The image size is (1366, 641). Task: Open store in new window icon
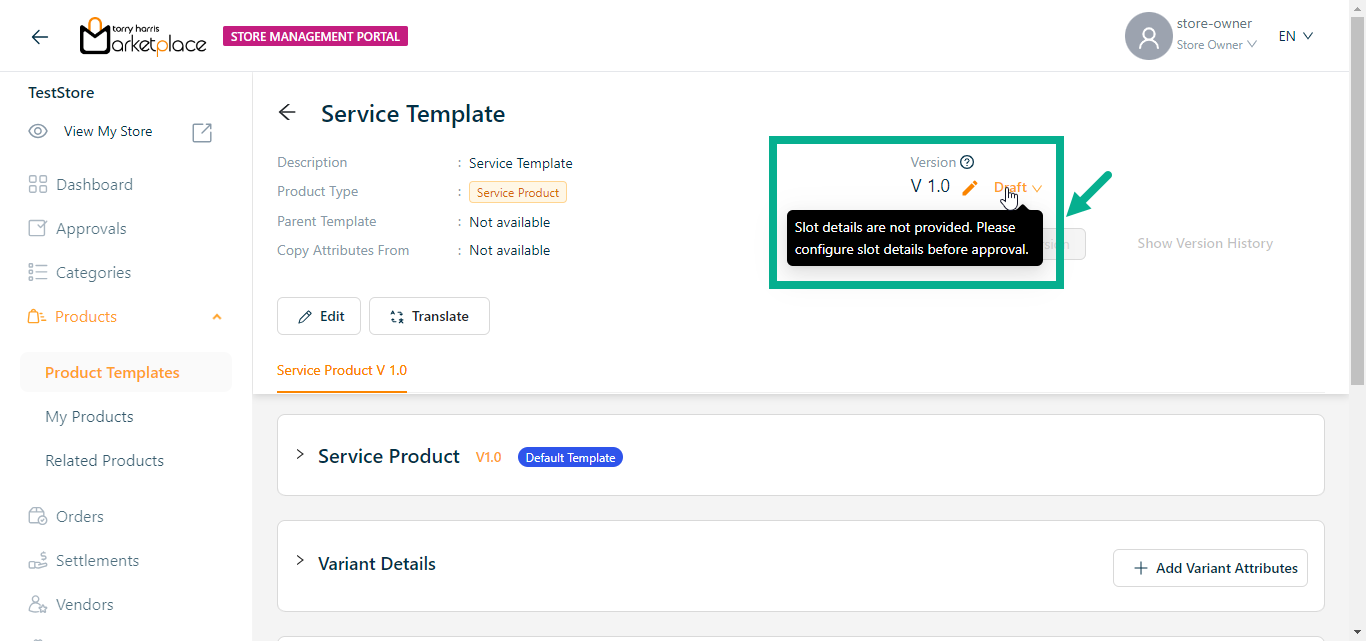[202, 132]
